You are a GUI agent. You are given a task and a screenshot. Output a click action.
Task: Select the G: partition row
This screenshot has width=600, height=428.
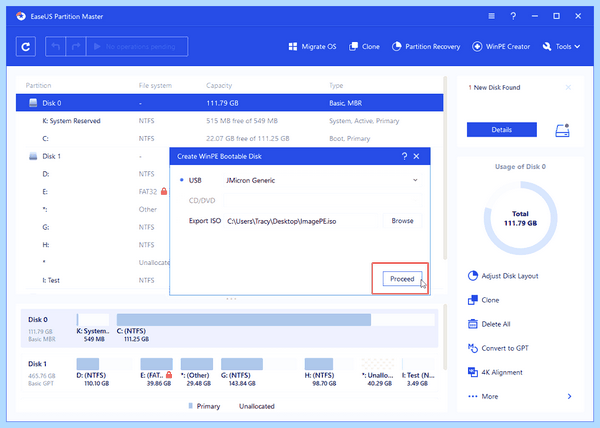tap(93, 227)
